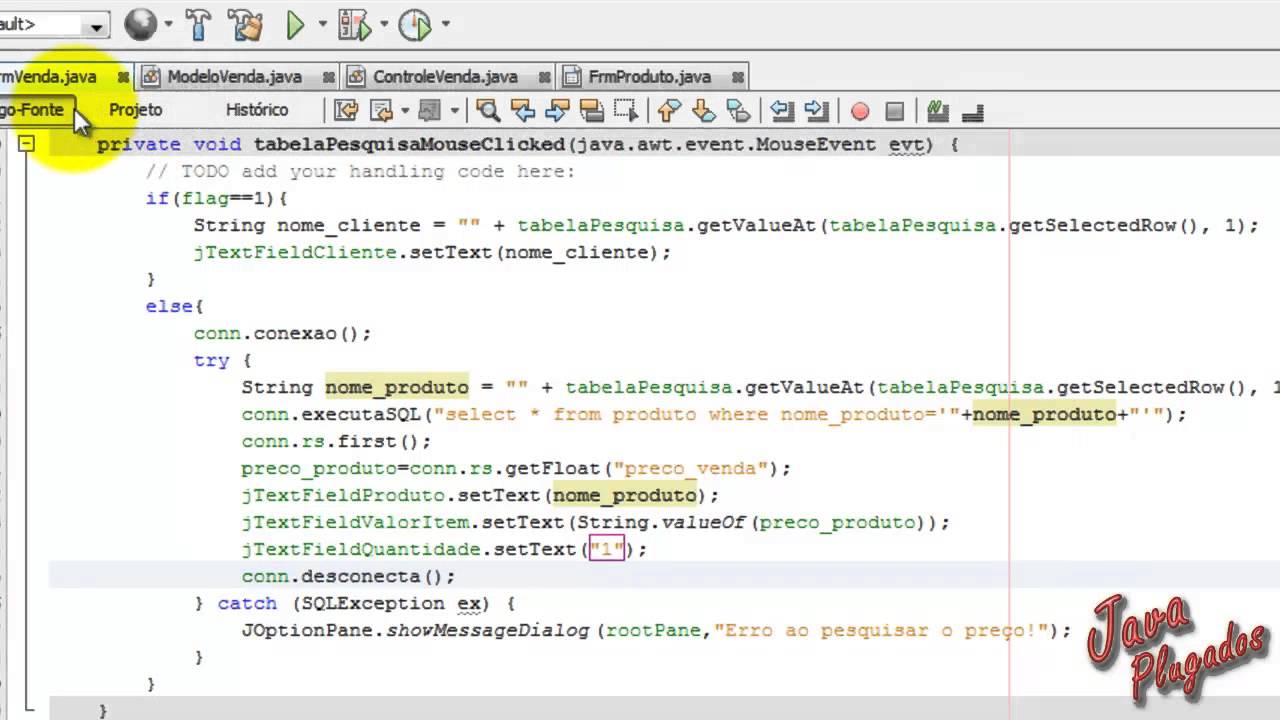
Task: Run the project with the green play icon
Action: [x=295, y=25]
